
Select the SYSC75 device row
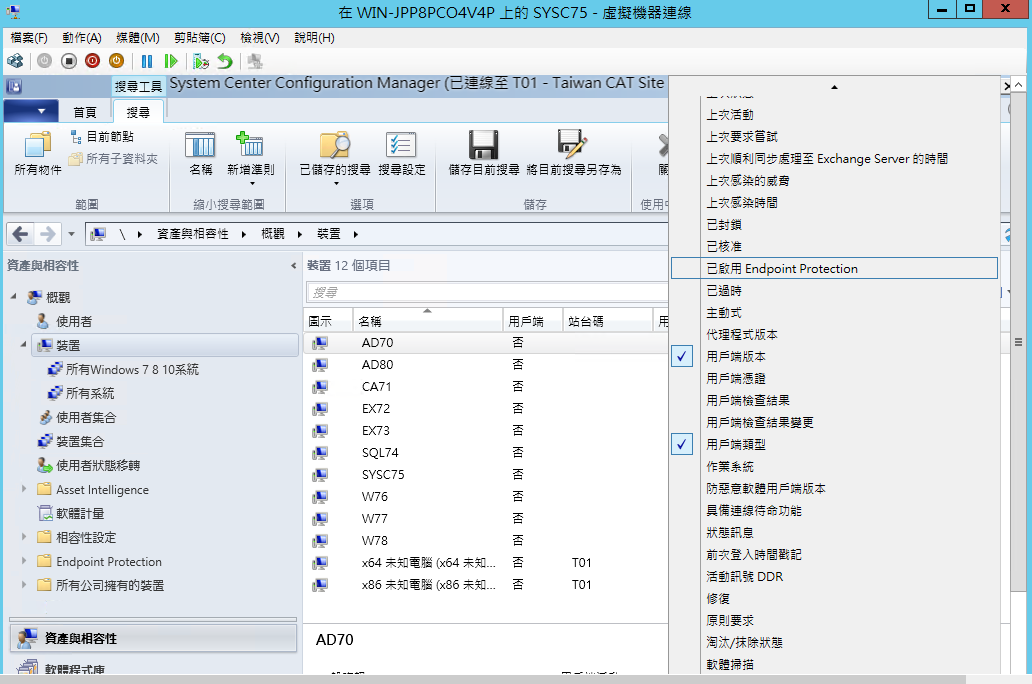click(x=486, y=474)
